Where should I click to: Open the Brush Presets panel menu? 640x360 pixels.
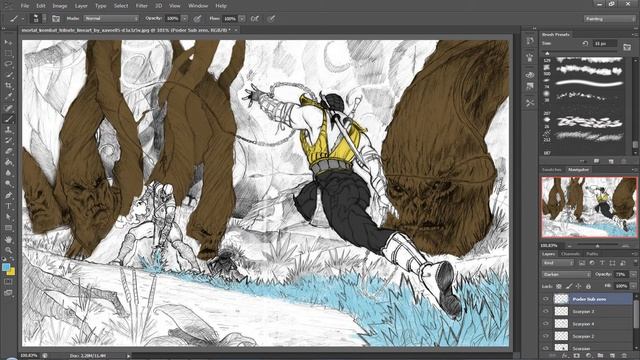pyautogui.click(x=634, y=35)
